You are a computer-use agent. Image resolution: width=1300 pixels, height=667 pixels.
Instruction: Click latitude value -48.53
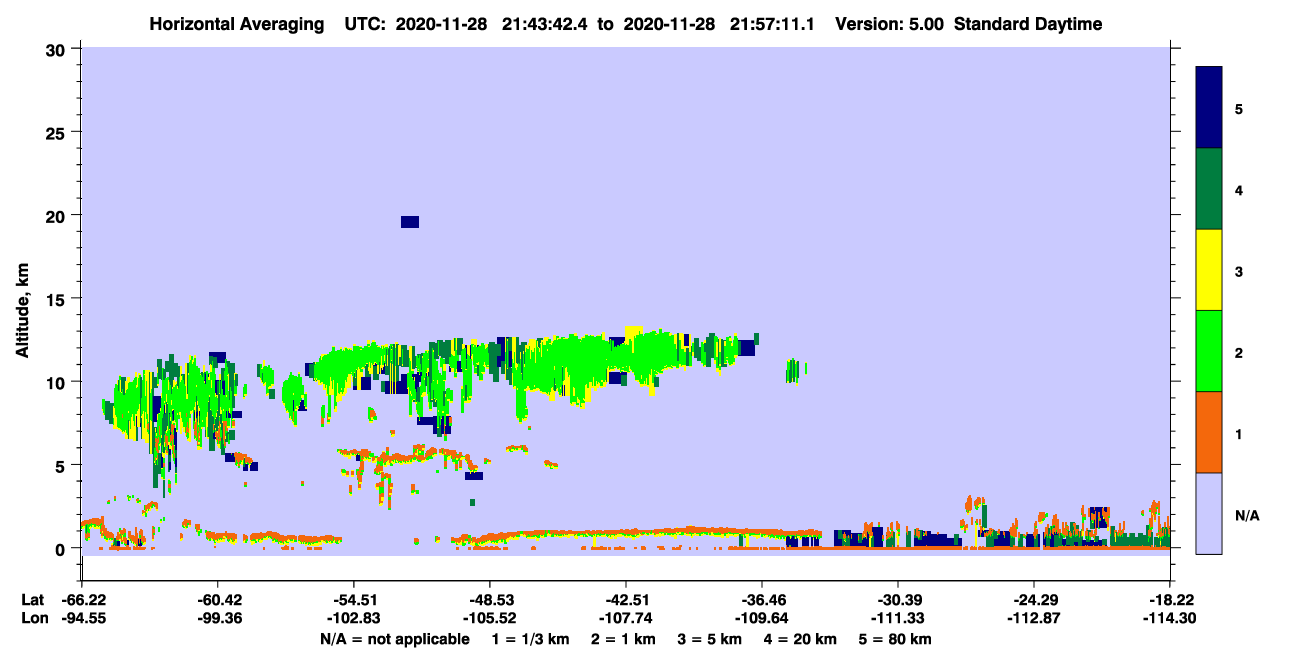pos(489,600)
